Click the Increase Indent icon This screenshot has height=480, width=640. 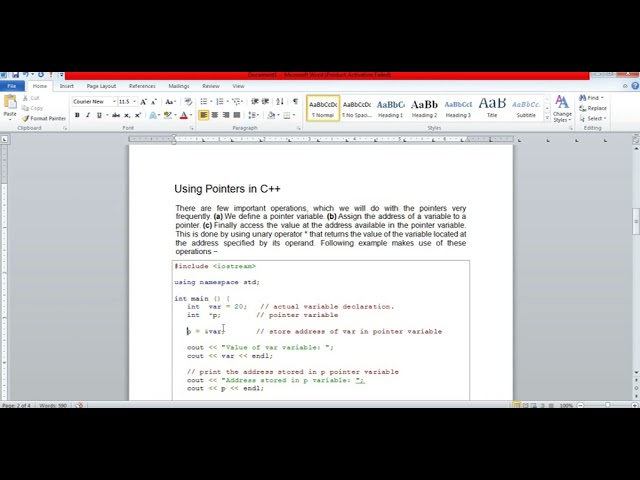click(x=265, y=101)
